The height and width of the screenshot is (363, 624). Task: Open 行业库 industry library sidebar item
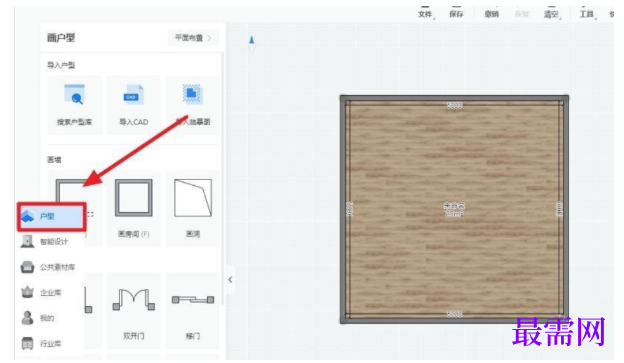pyautogui.click(x=41, y=343)
